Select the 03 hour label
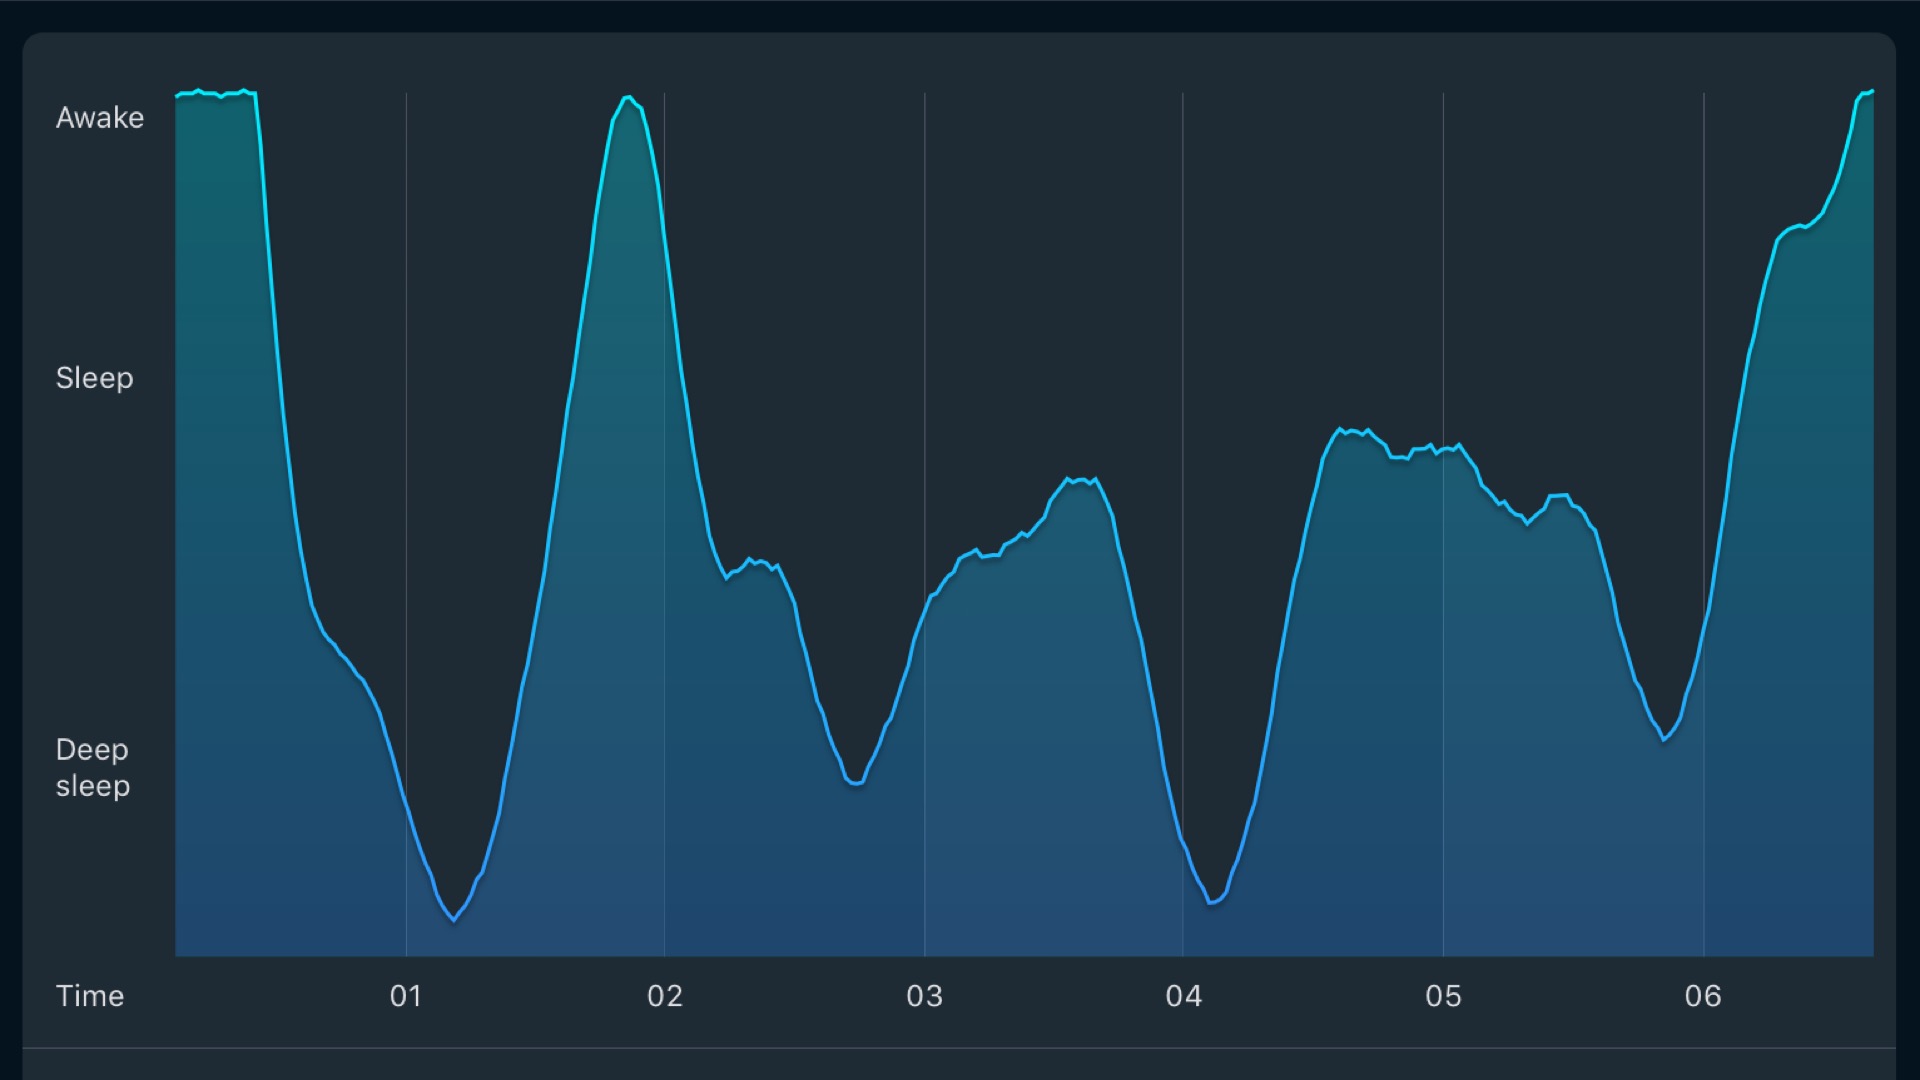1920x1080 pixels. tap(925, 996)
